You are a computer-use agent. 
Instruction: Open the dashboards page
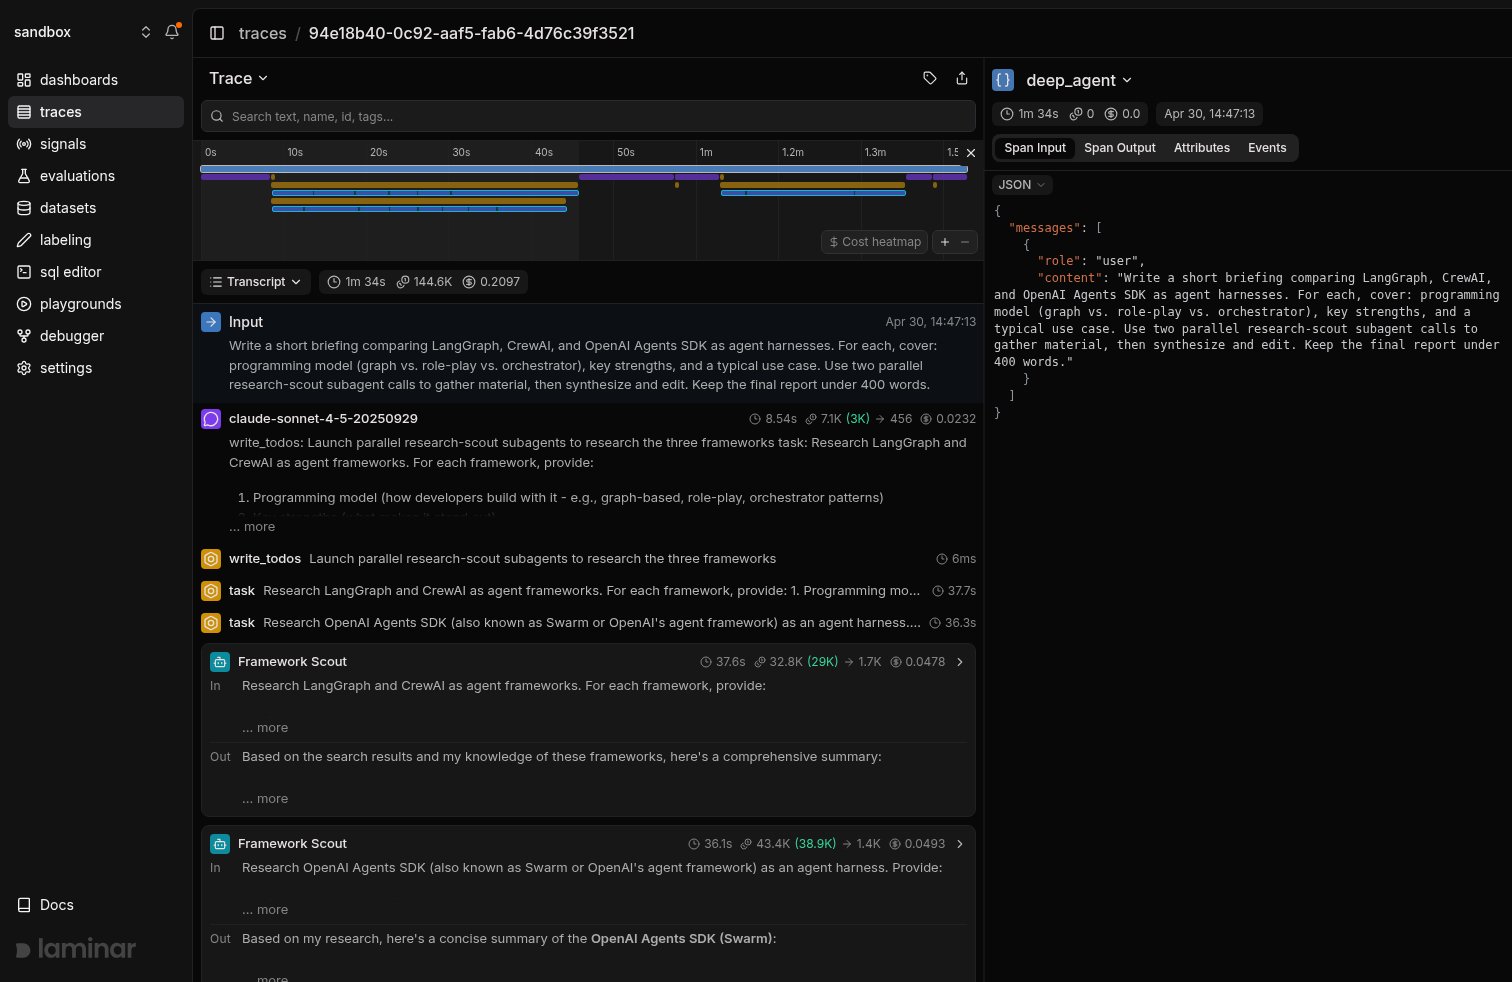96,80
